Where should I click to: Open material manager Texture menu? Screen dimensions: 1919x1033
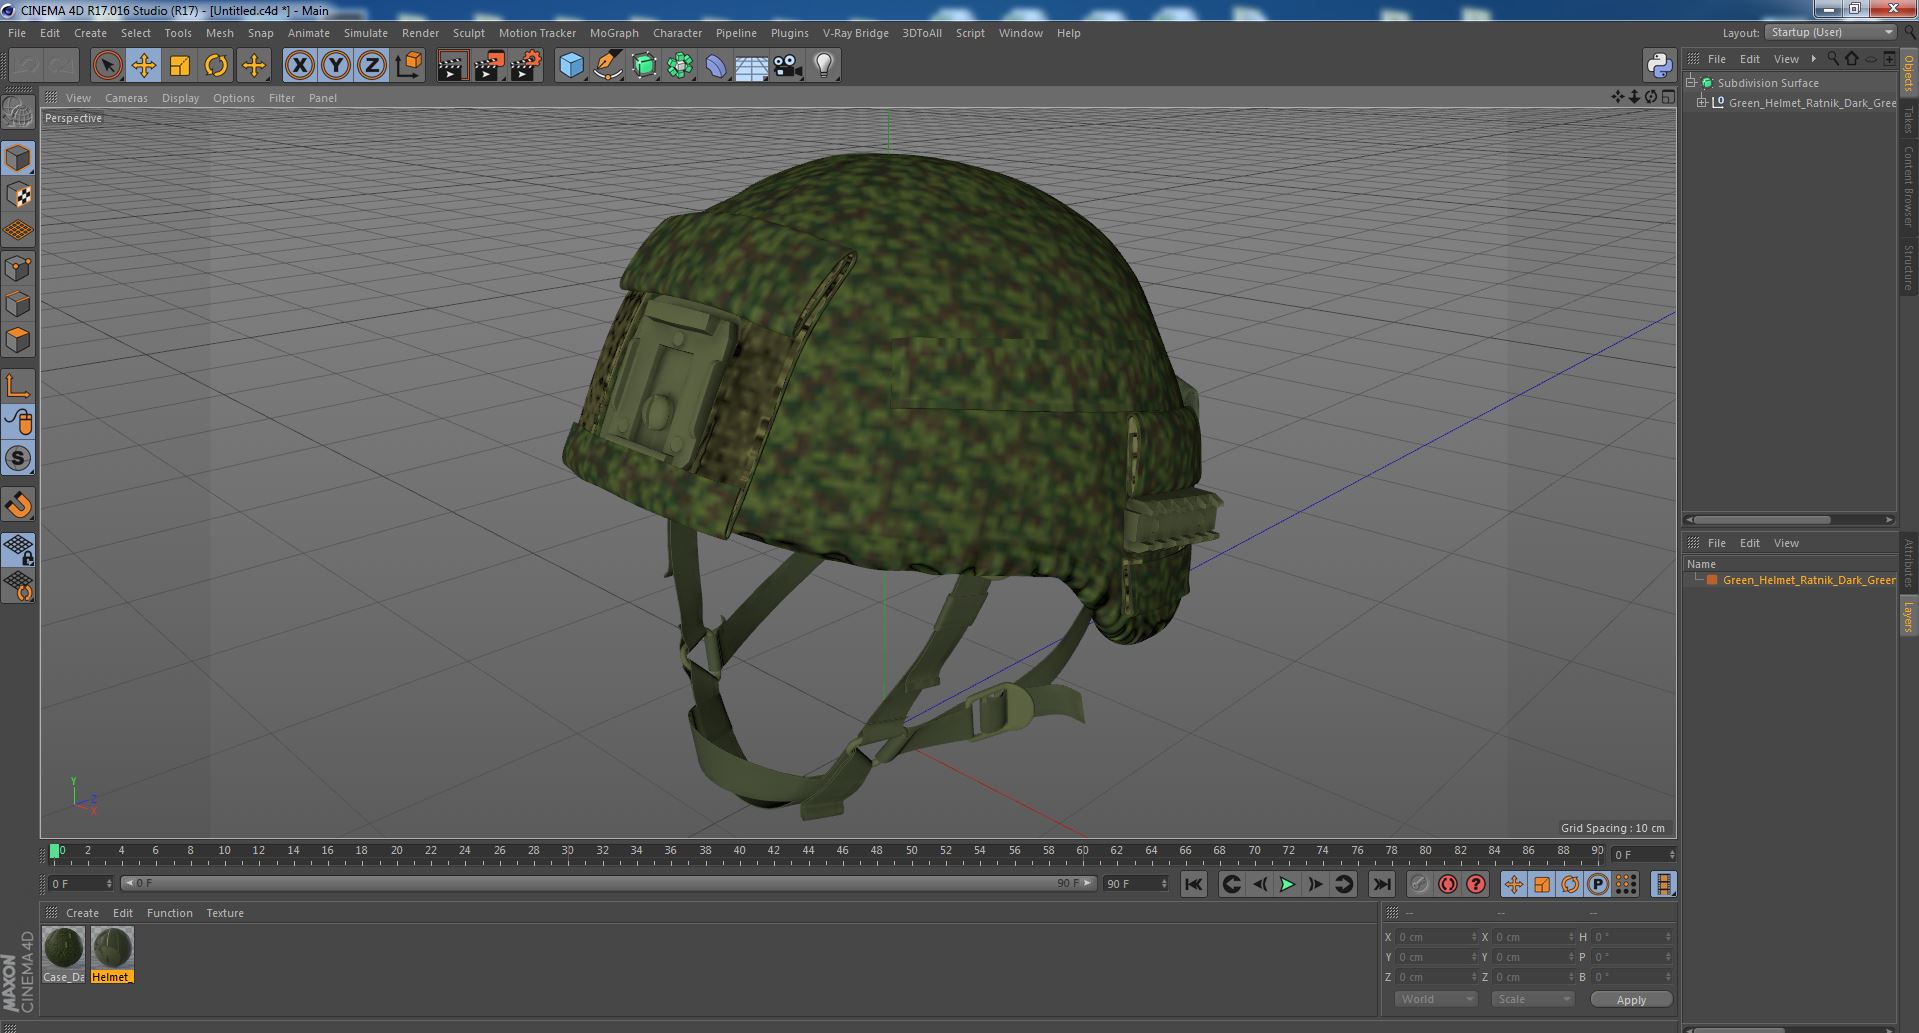[225, 913]
